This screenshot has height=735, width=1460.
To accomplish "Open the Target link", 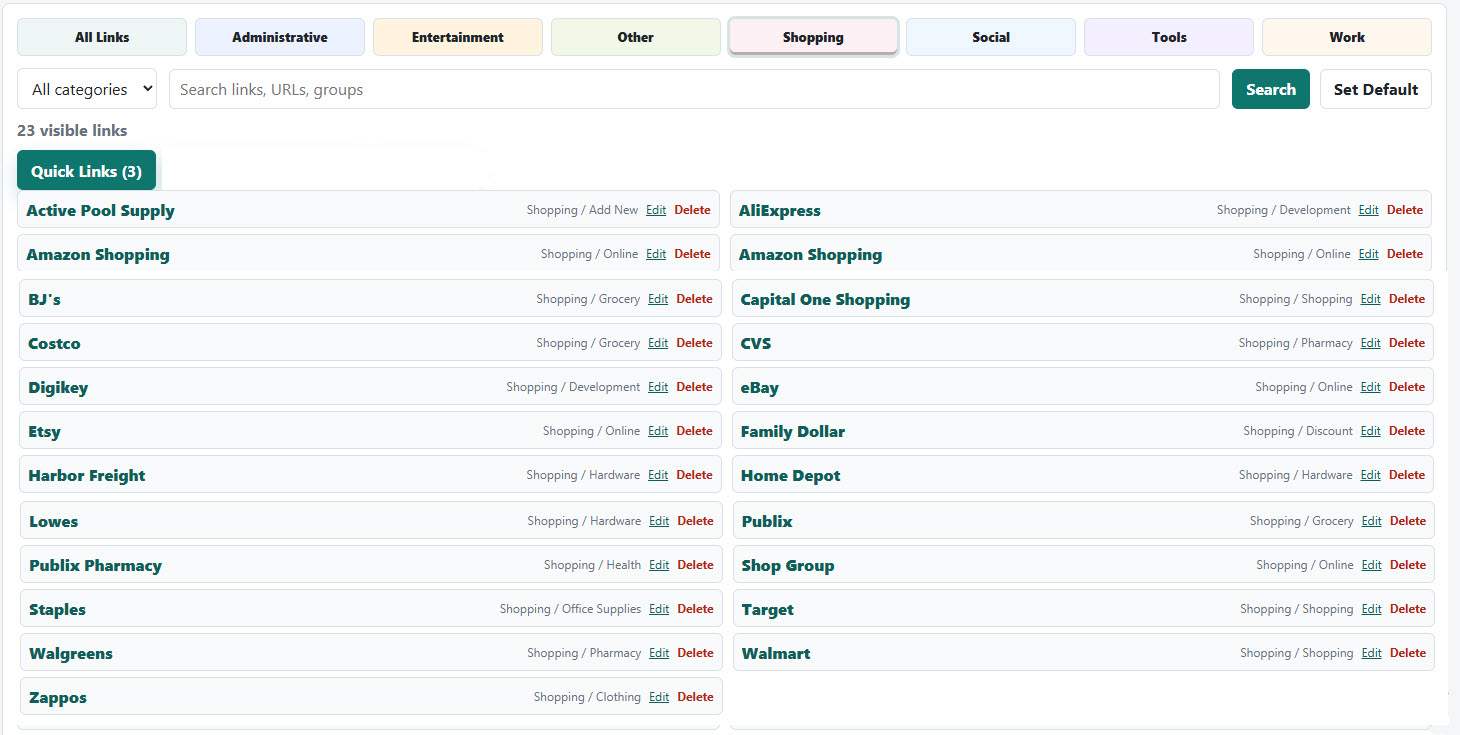I will coord(768,609).
